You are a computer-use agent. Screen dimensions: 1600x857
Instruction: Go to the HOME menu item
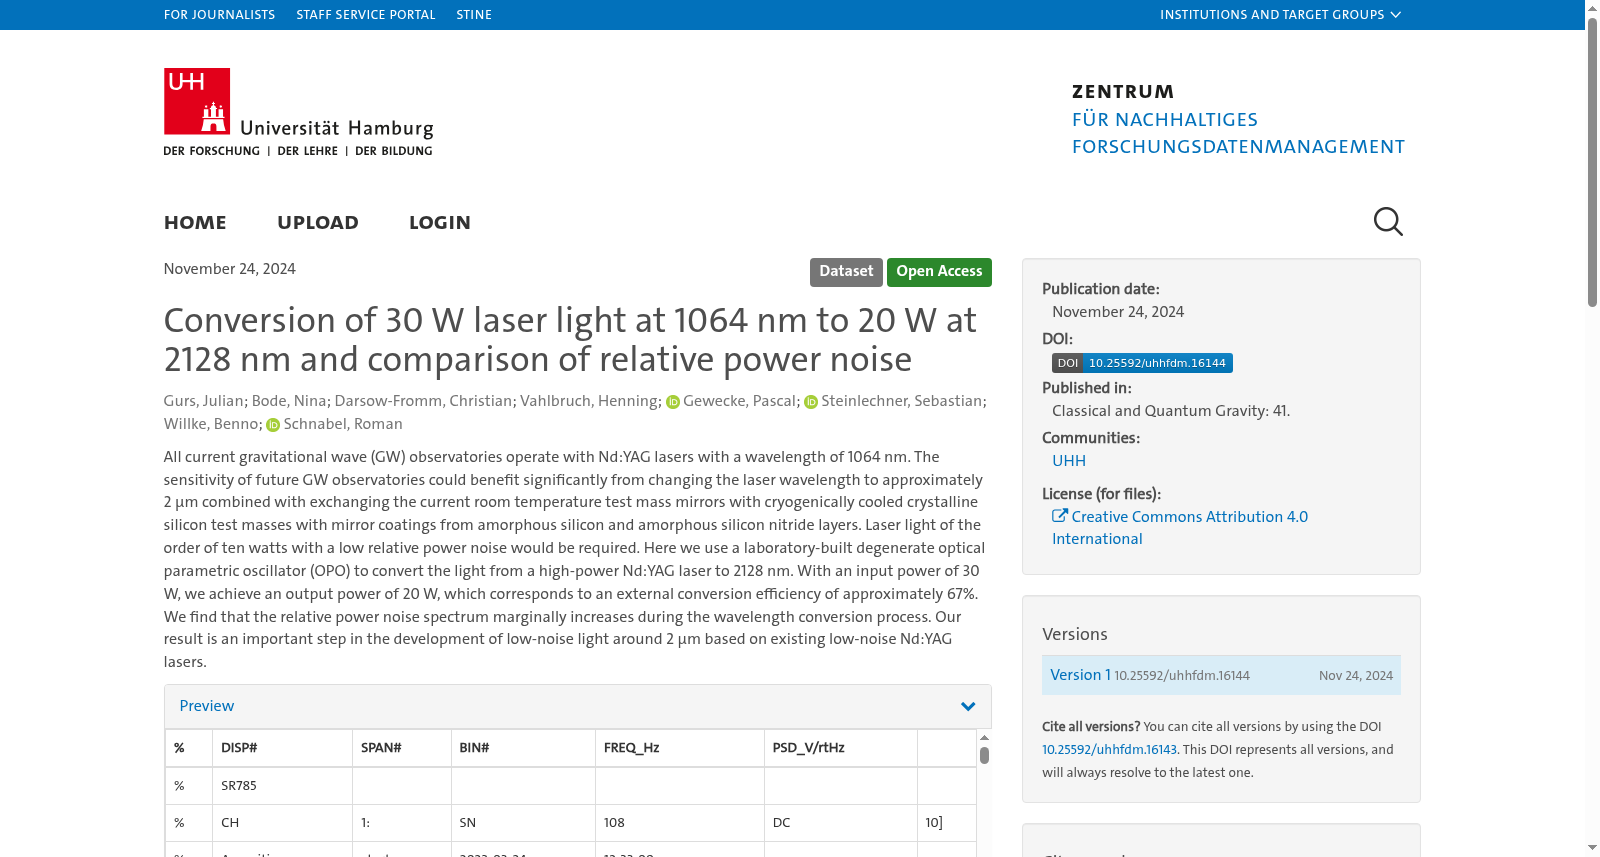pyautogui.click(x=195, y=223)
